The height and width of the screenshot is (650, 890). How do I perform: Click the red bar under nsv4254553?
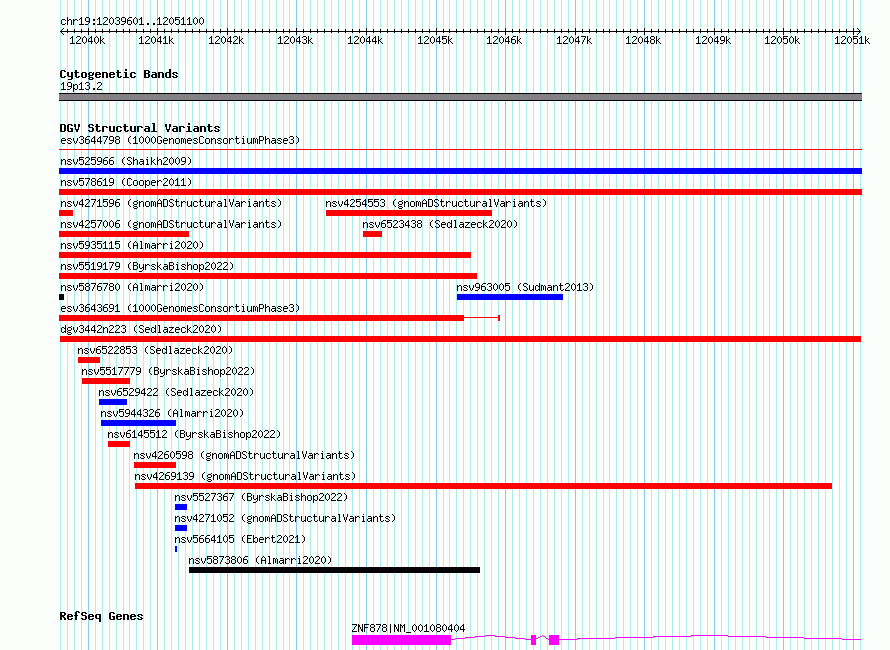[x=409, y=213]
